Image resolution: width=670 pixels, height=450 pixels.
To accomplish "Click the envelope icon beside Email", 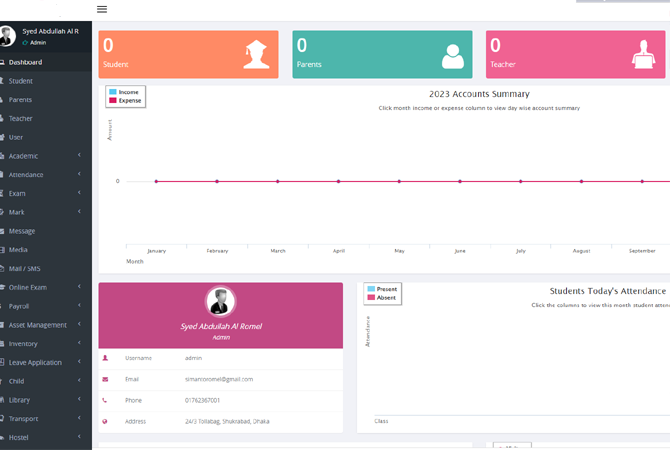I will pos(105,379).
